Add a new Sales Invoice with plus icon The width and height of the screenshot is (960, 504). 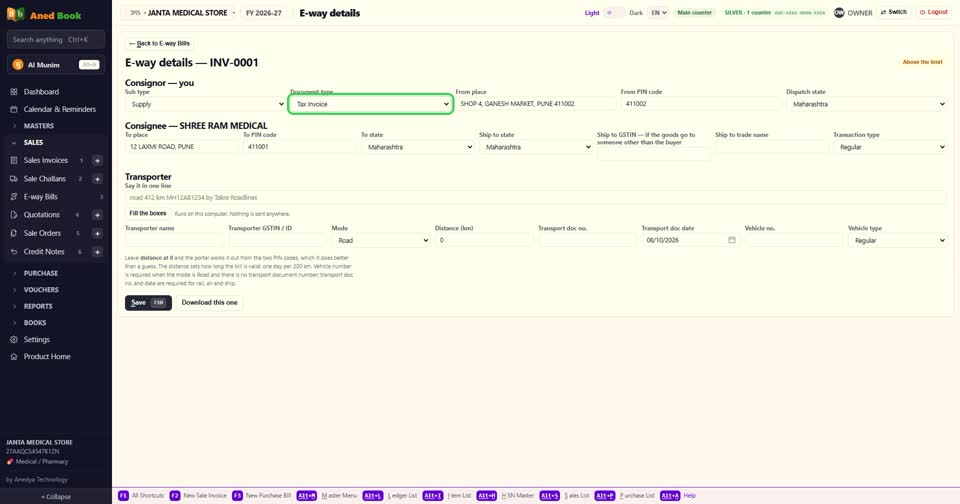point(97,160)
